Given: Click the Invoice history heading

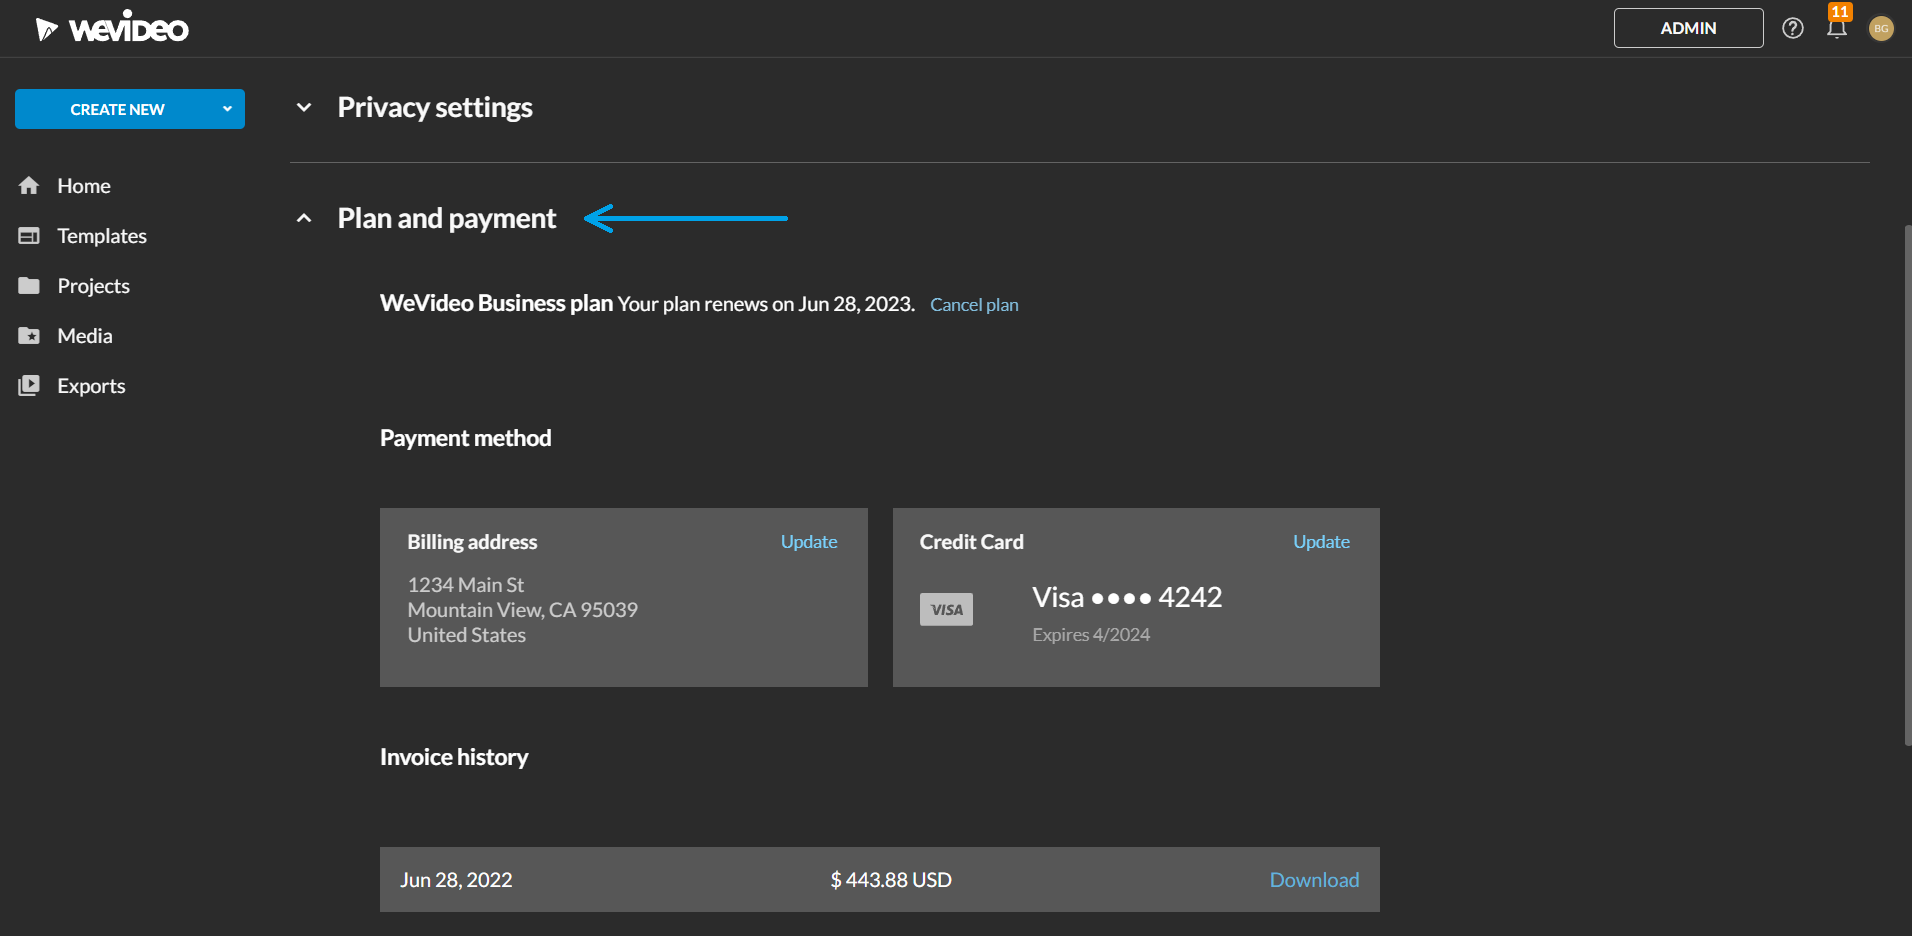Looking at the screenshot, I should click(454, 757).
